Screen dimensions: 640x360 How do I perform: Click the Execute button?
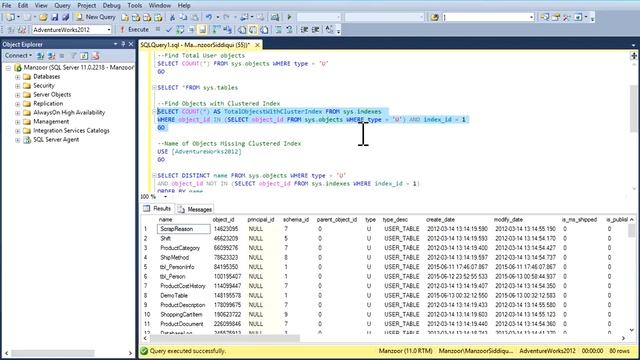pyautogui.click(x=134, y=29)
